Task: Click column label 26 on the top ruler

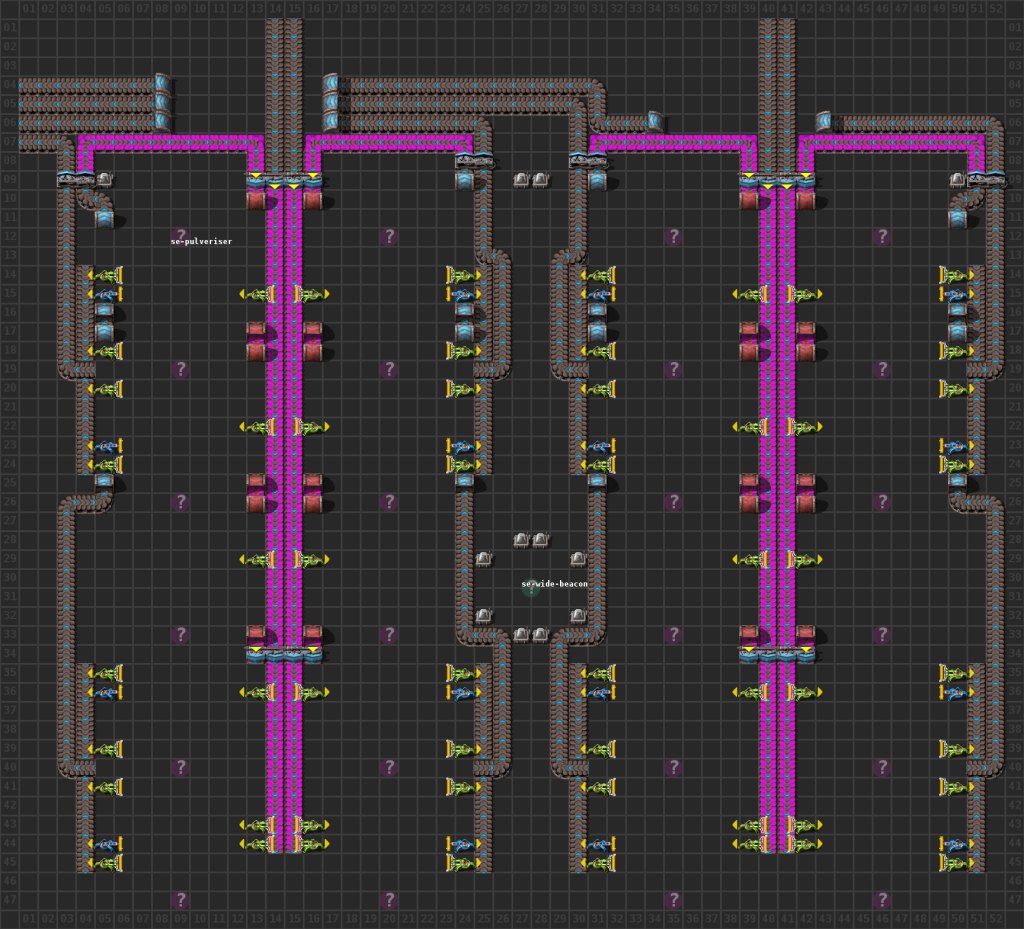Action: 502,9
